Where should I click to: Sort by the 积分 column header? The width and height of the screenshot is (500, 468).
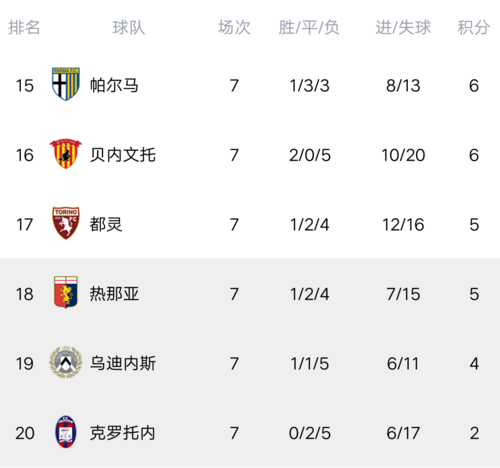tap(474, 27)
